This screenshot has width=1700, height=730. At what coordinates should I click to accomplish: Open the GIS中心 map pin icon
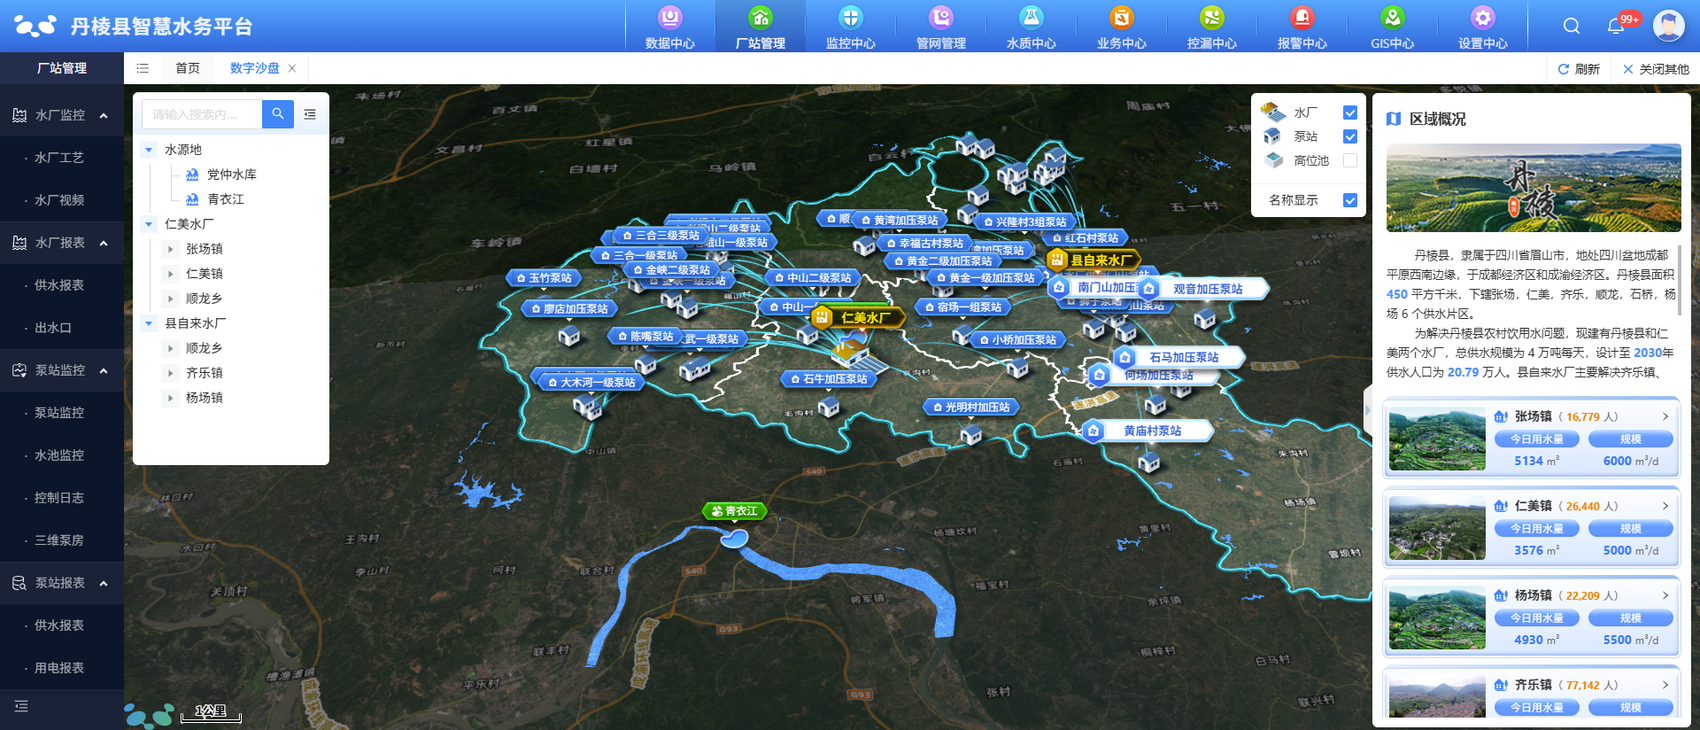click(1392, 19)
